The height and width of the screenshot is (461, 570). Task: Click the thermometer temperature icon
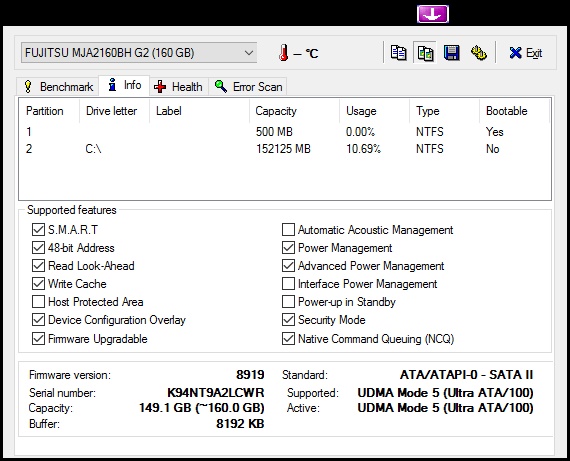pyautogui.click(x=284, y=53)
